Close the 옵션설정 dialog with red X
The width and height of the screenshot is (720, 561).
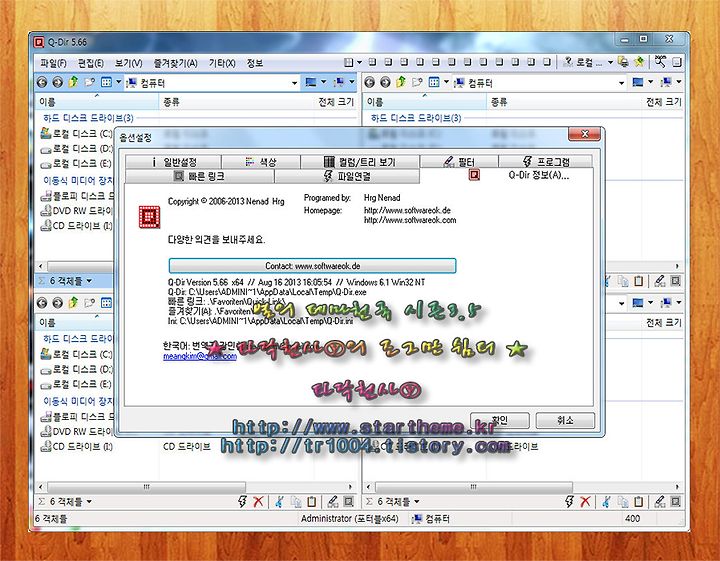tap(585, 134)
